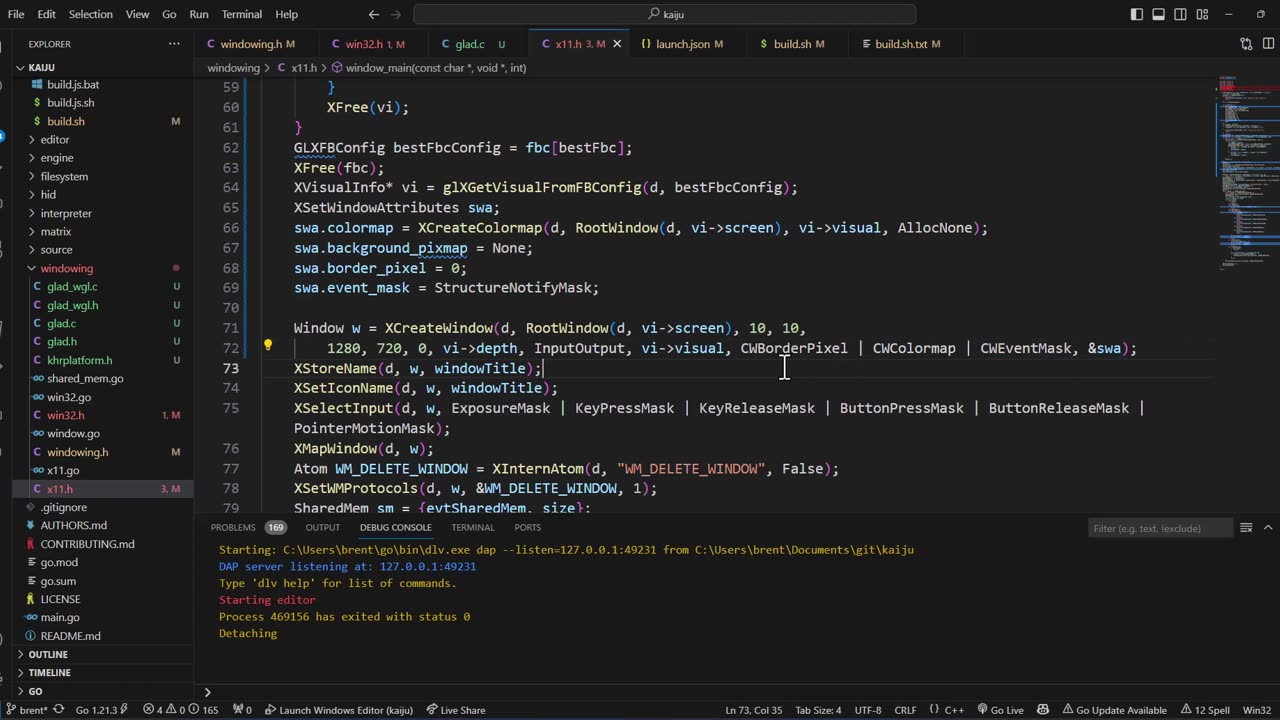Screen dimensions: 1280x720
Task: Open README.md in the explorer
Action: click(x=70, y=636)
